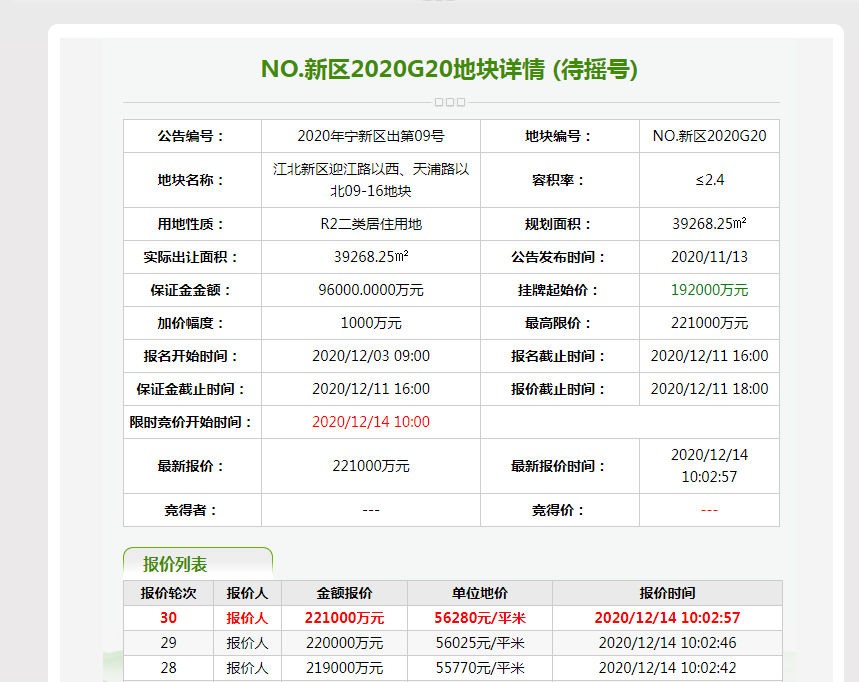This screenshot has height=682, width=859.
Task: Click the 公告编号 value 2020年宁新区出第09号
Action: point(370,136)
